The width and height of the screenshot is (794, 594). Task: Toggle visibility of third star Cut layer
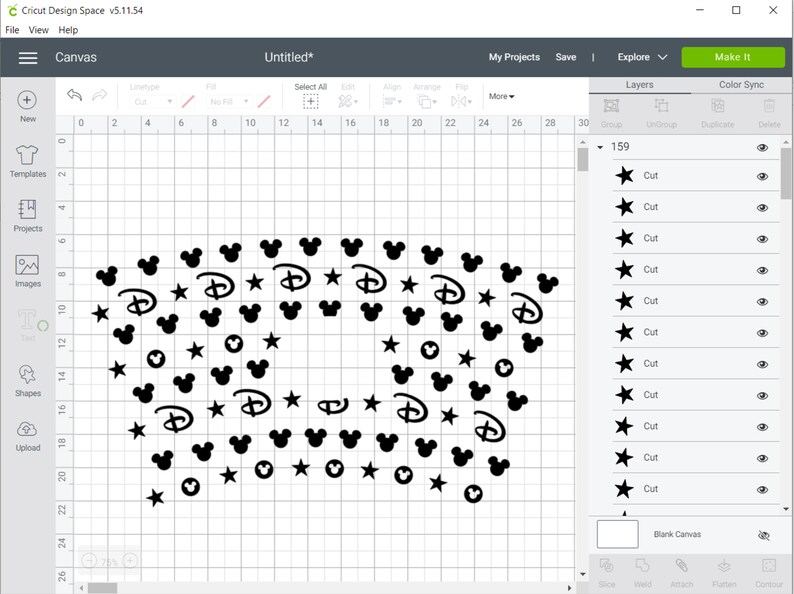[x=762, y=239]
